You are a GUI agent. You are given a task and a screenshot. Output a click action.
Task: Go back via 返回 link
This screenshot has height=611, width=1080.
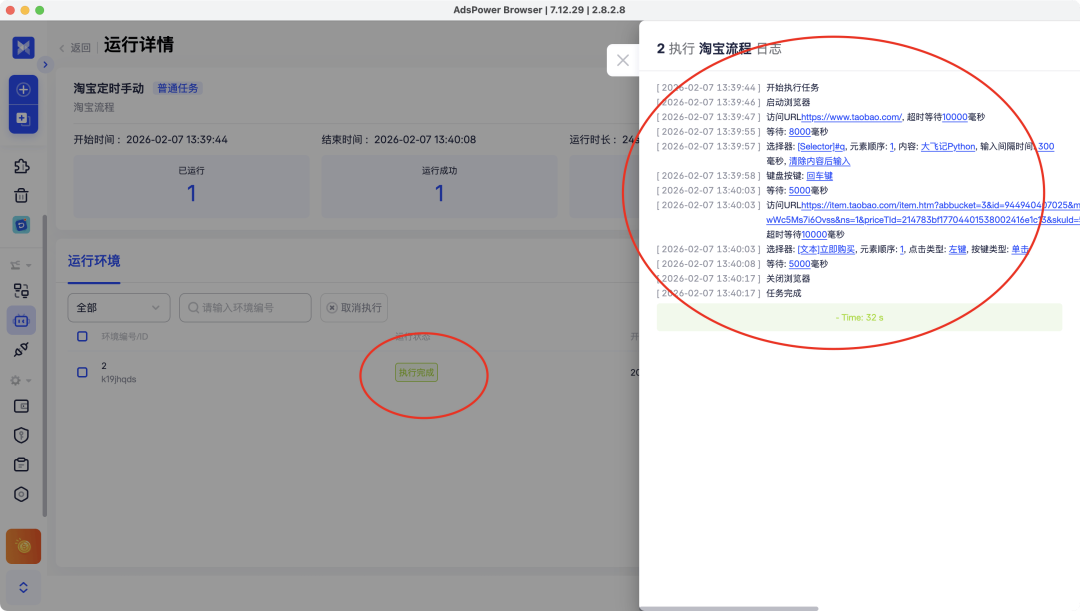click(x=76, y=48)
